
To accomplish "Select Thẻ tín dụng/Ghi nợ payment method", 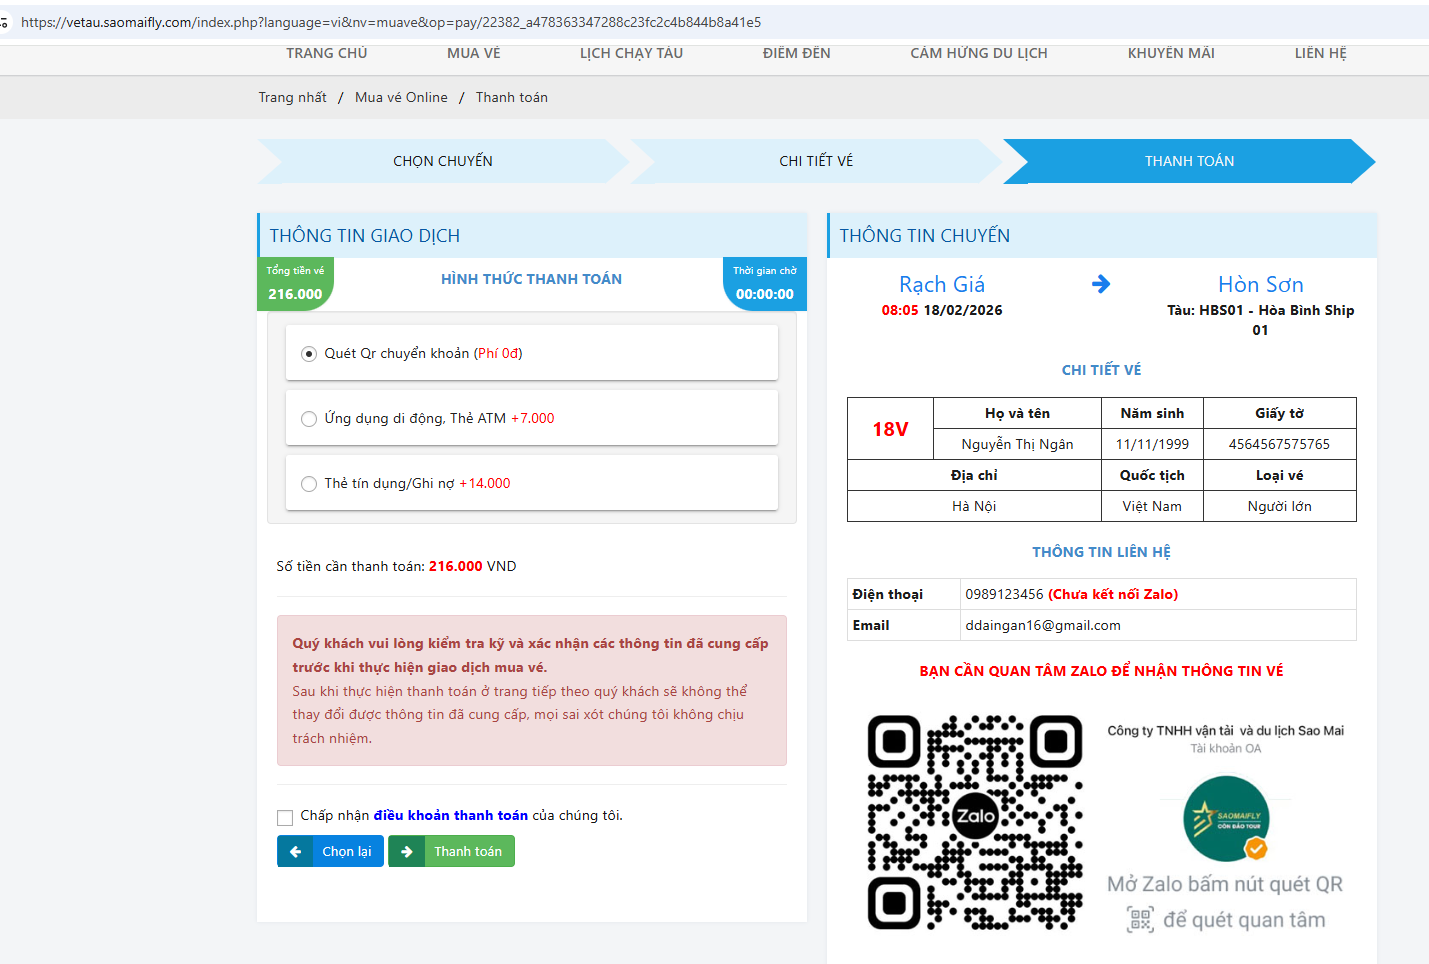I will tap(309, 484).
